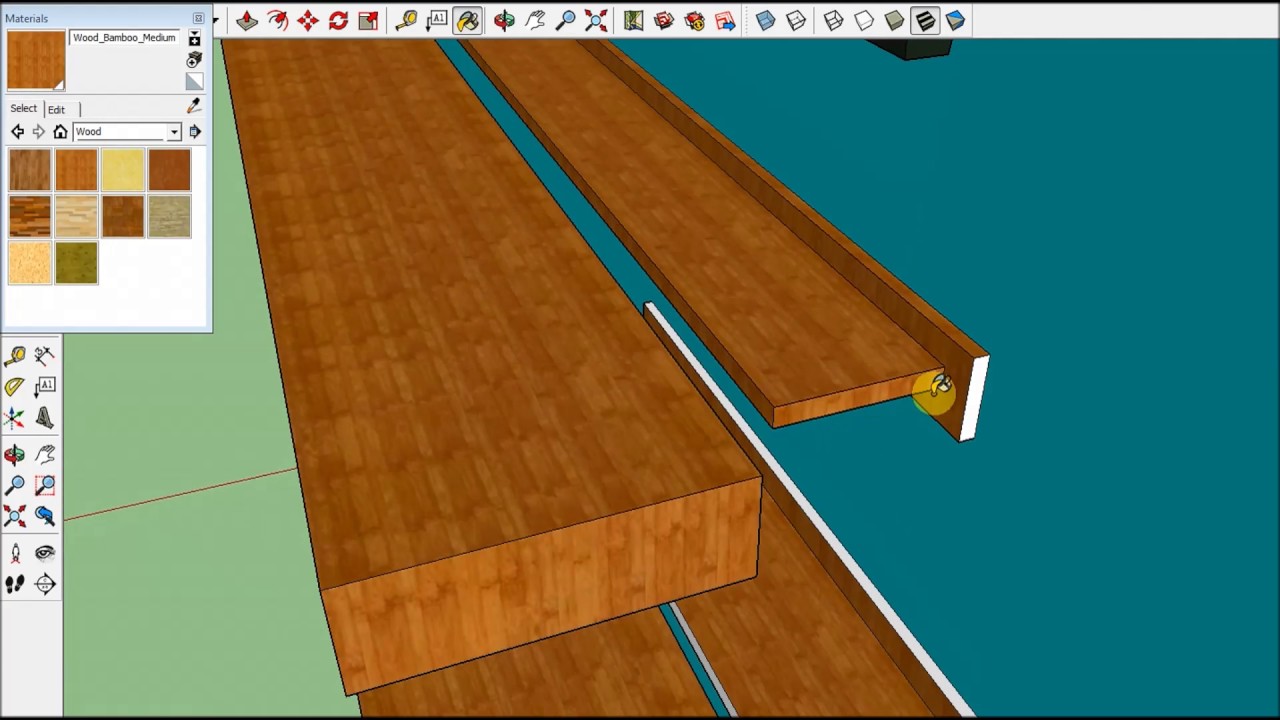1280x720 pixels.
Task: Select the Text label tool in top toolbar
Action: tap(437, 20)
